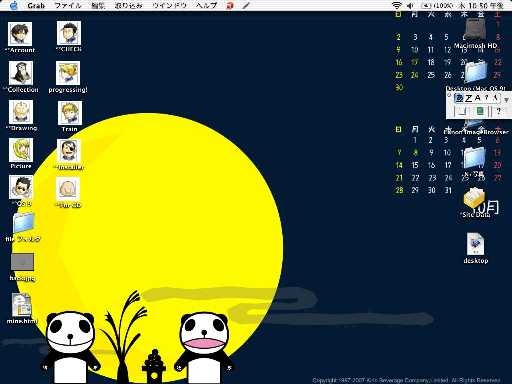Screen dimensions: 512x384
Task: Expand the input palette dropdown arrow
Action: [506, 100]
